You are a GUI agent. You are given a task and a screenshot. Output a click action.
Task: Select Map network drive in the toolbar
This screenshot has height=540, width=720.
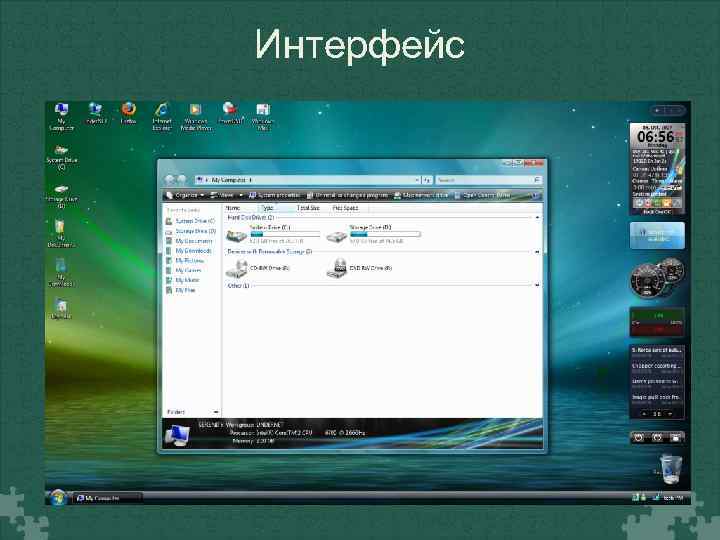(421, 195)
